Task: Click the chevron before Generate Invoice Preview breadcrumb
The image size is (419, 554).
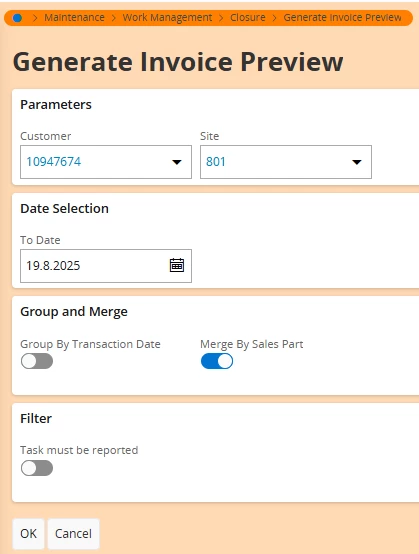Action: 275,18
